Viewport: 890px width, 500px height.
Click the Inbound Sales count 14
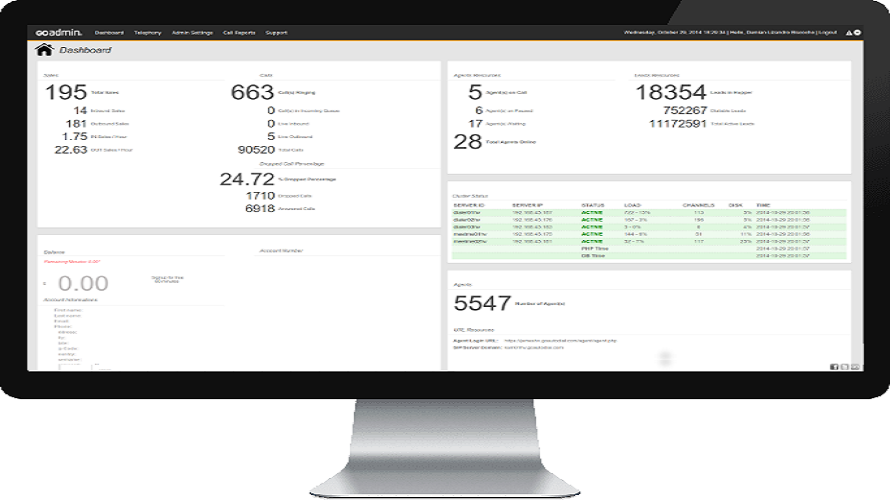tap(80, 110)
